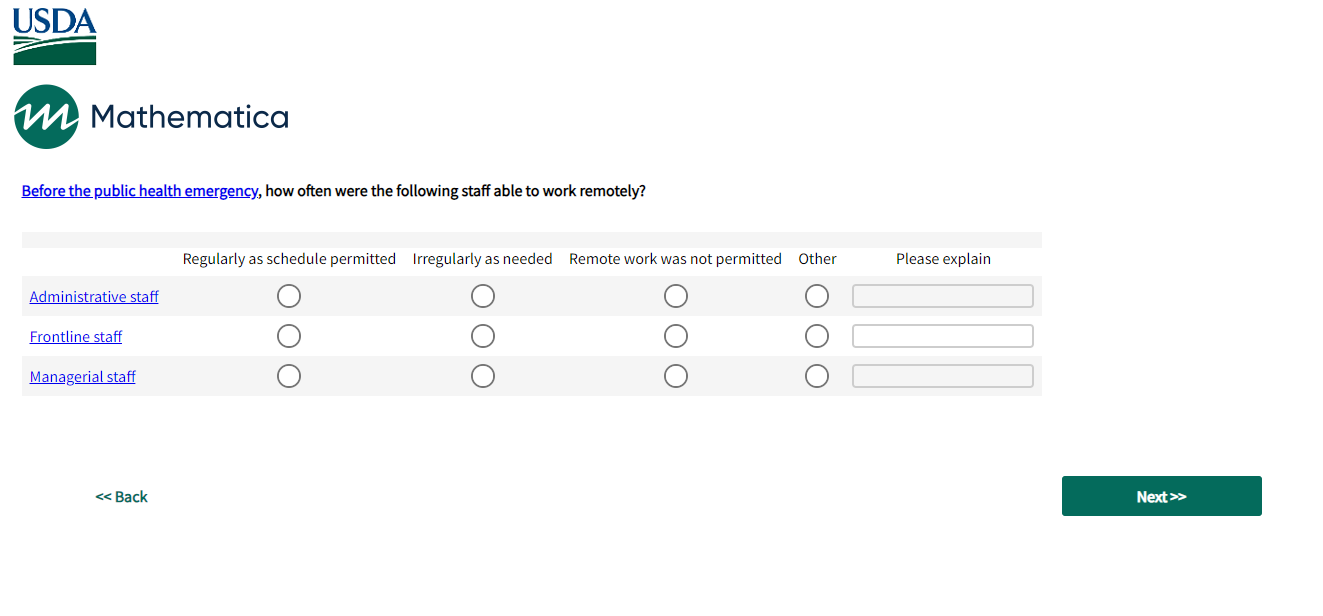Open the Managerial staff definition link
Image resolution: width=1323 pixels, height=616 pixels.
[x=83, y=377]
